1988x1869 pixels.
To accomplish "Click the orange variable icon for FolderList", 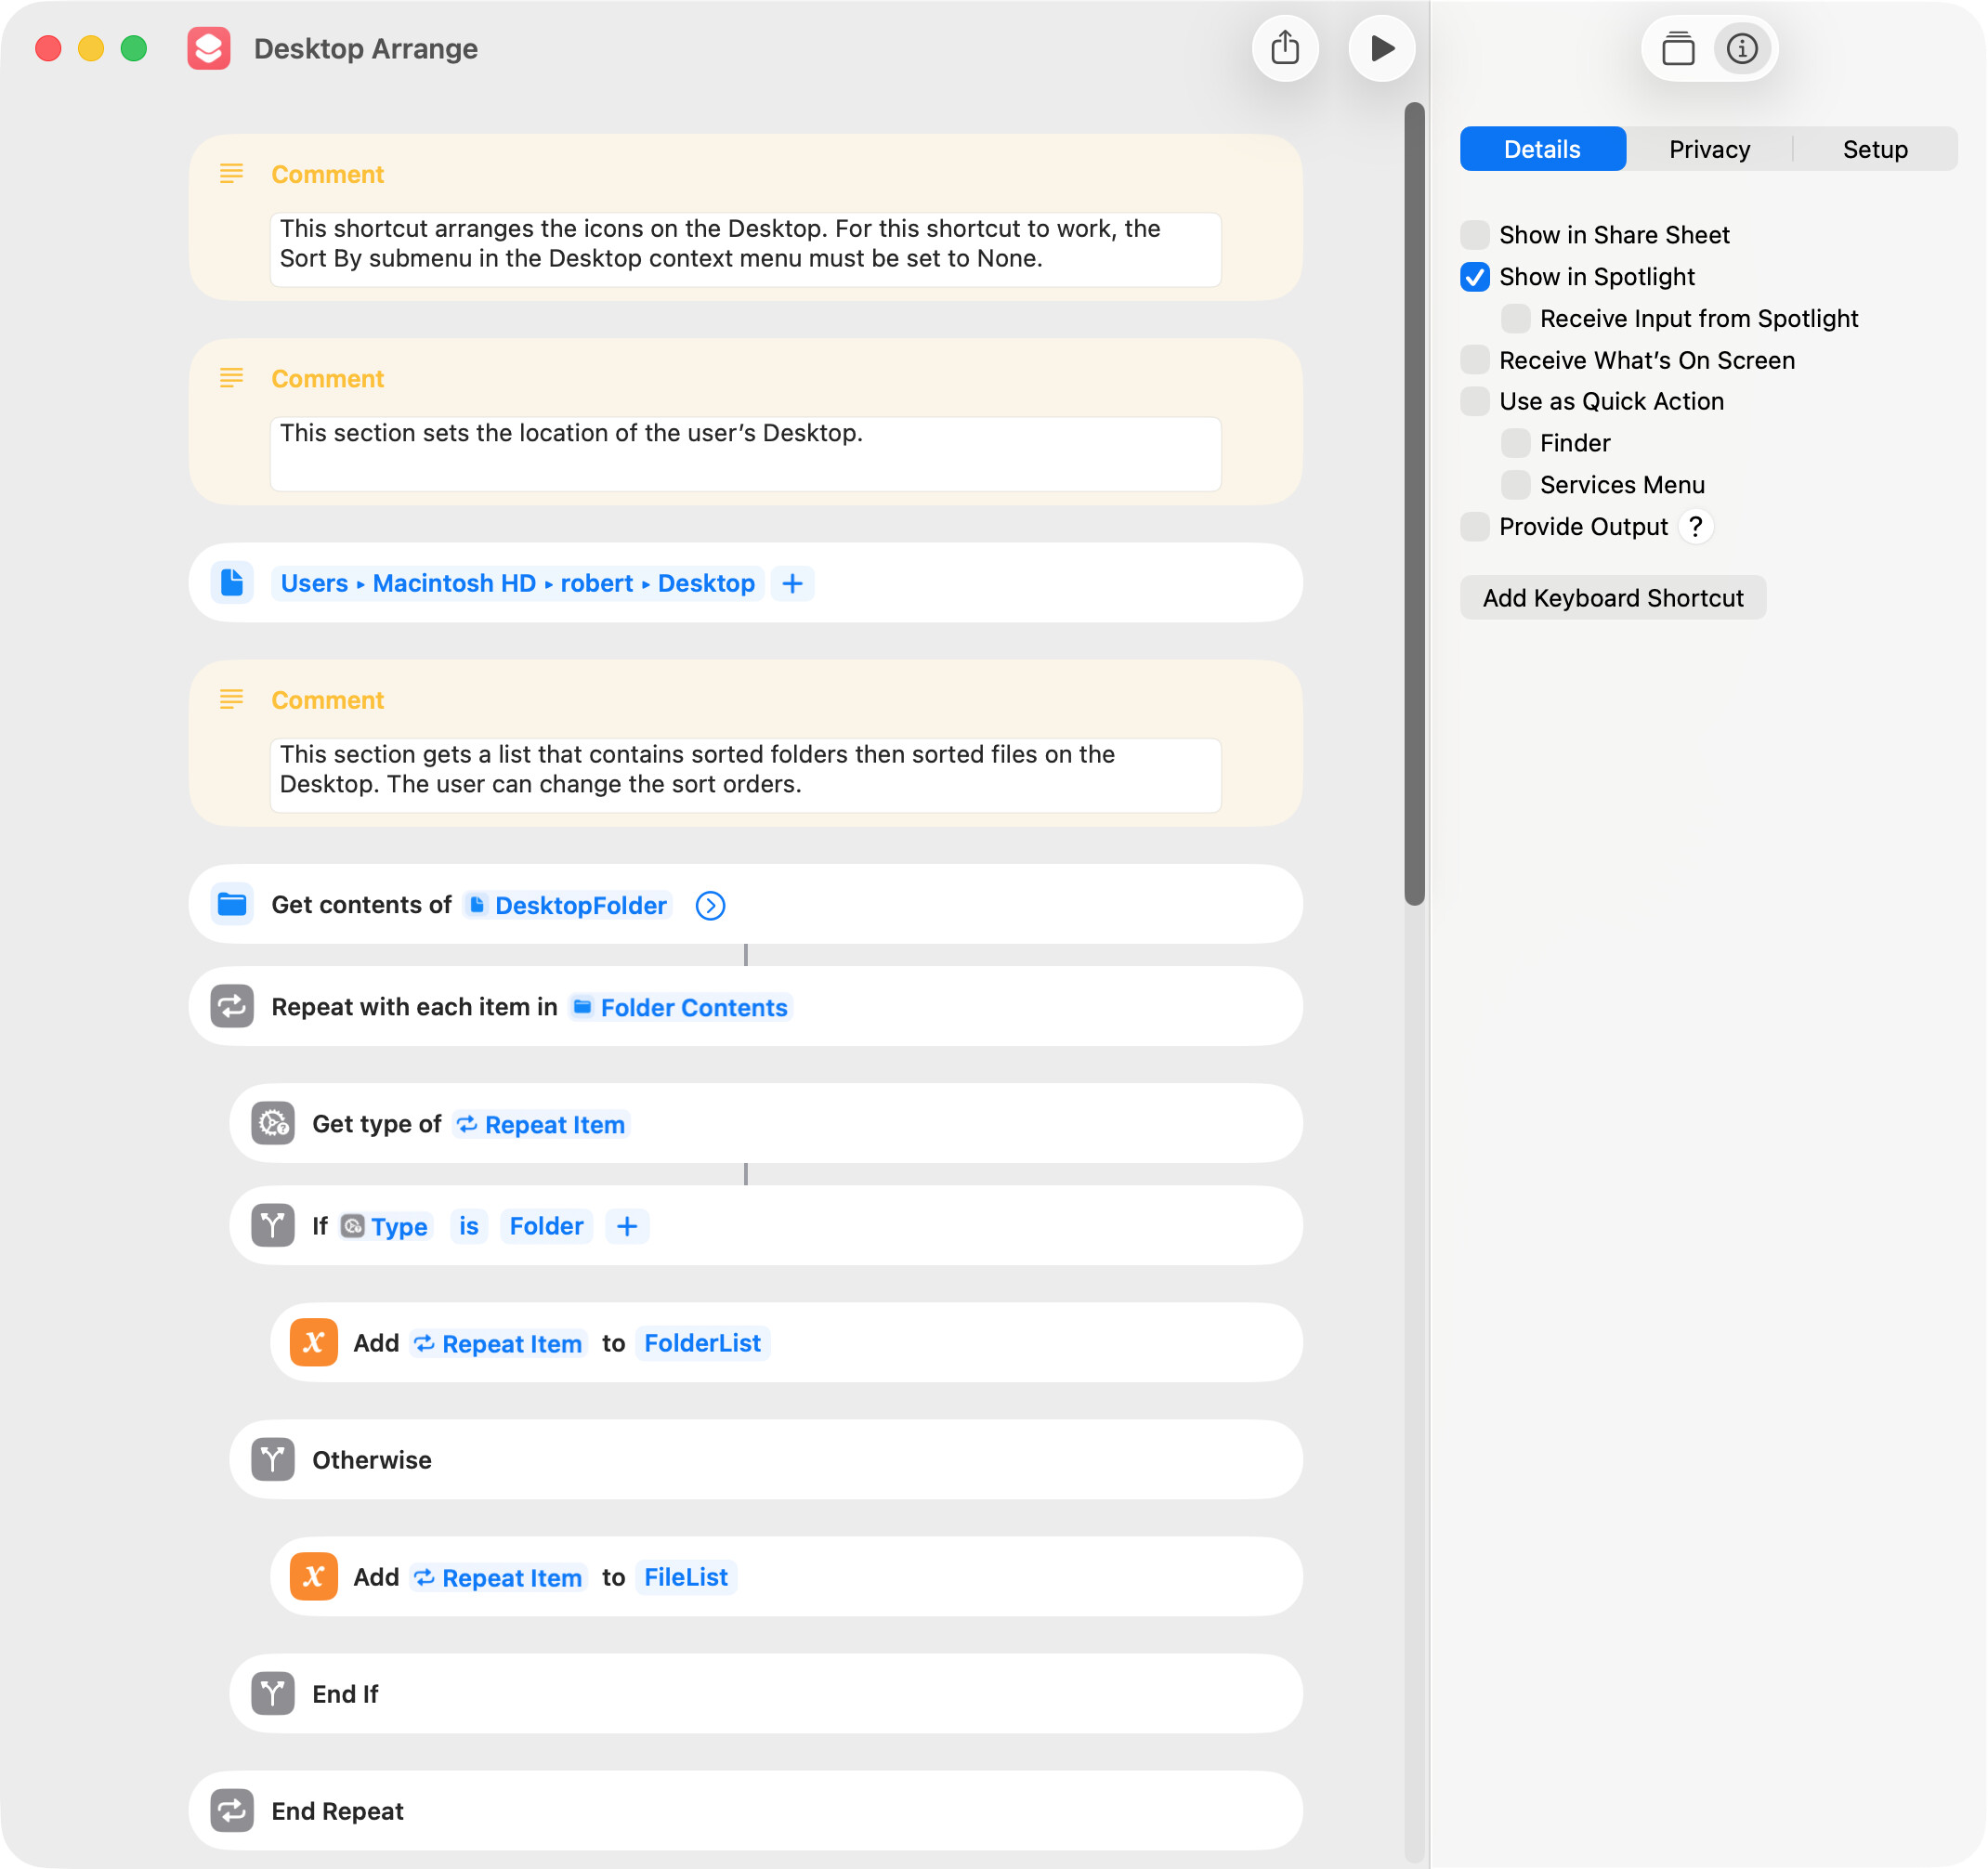I will coord(313,1342).
